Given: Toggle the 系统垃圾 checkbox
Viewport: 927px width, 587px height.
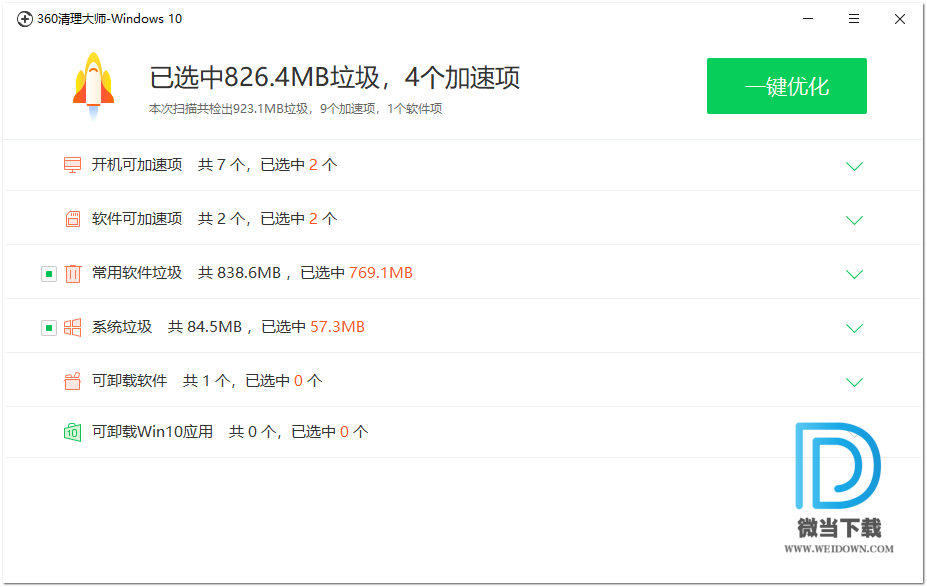Looking at the screenshot, I should pos(48,327).
